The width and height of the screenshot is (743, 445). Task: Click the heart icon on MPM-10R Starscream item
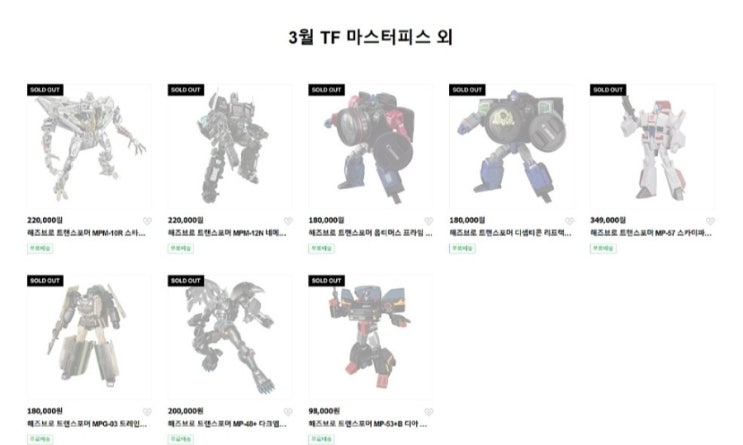[147, 221]
